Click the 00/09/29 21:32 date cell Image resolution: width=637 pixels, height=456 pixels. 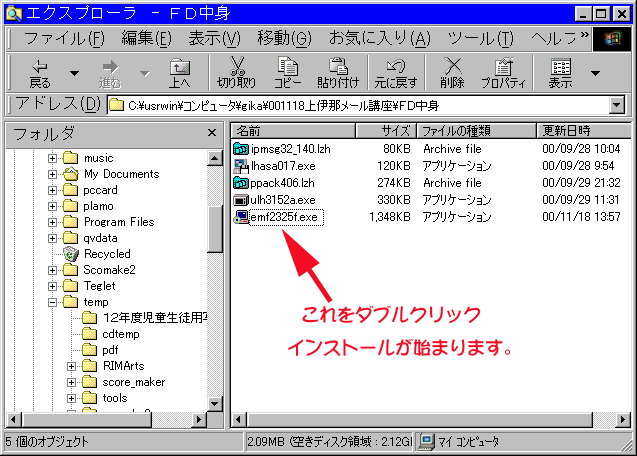pos(581,183)
